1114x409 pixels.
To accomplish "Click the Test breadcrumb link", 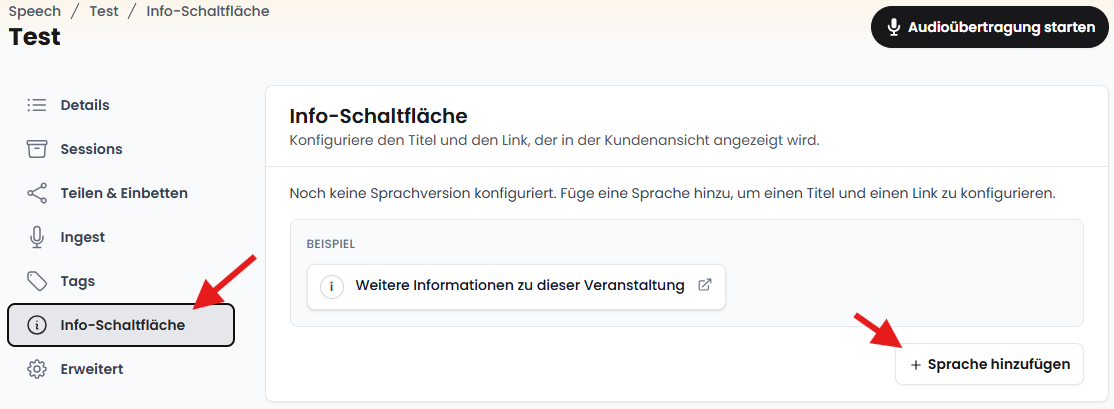I will tap(104, 11).
